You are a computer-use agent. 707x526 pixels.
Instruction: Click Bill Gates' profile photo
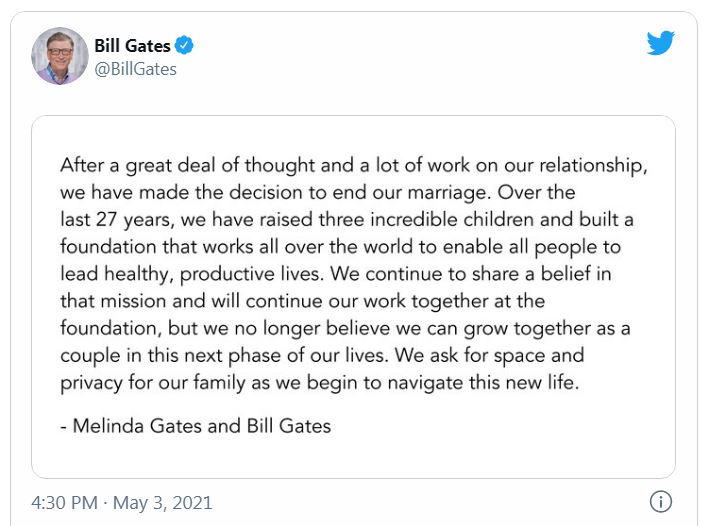pyautogui.click(x=60, y=56)
